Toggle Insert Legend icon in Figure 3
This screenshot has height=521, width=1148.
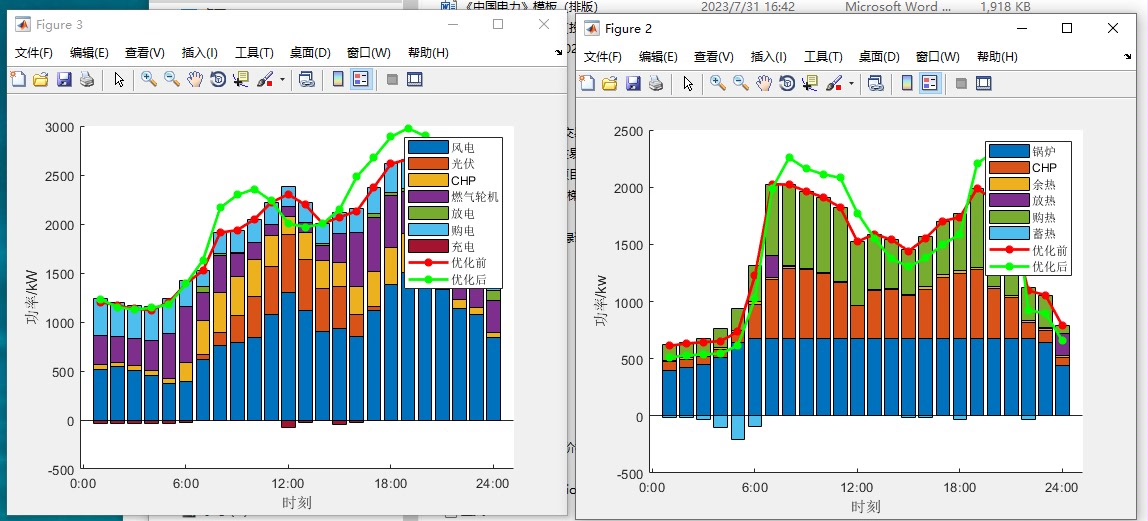[x=359, y=79]
